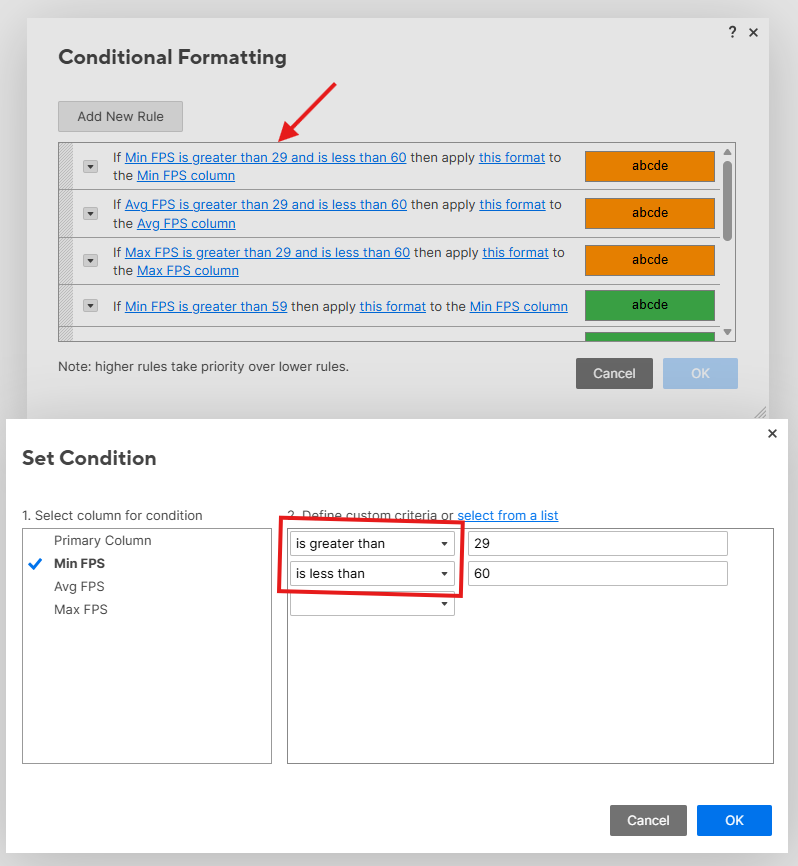Open rule menu arrow for Min FPS greater than 59 rule
Viewport: 798px width, 866px height.
click(x=91, y=305)
